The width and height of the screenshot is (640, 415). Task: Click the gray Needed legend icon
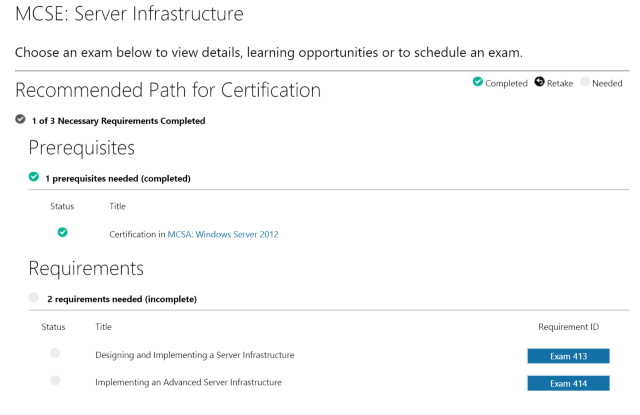(585, 83)
